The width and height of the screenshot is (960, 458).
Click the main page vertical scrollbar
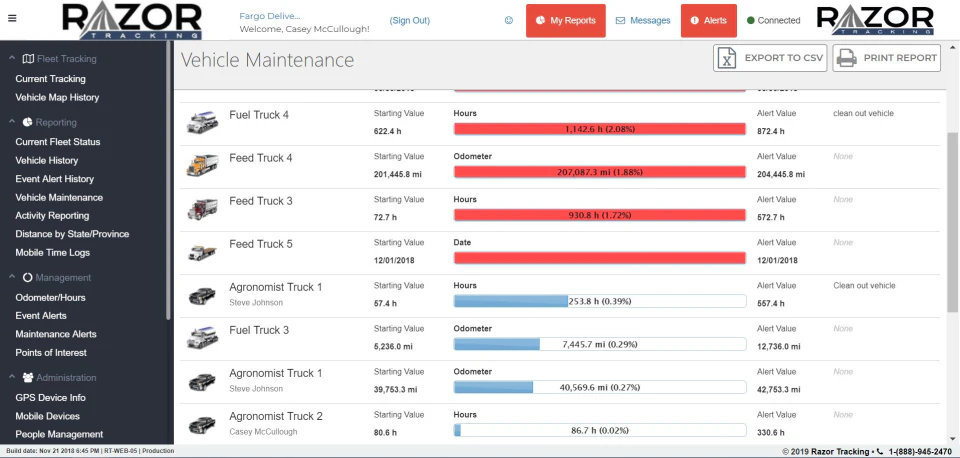pos(952,250)
